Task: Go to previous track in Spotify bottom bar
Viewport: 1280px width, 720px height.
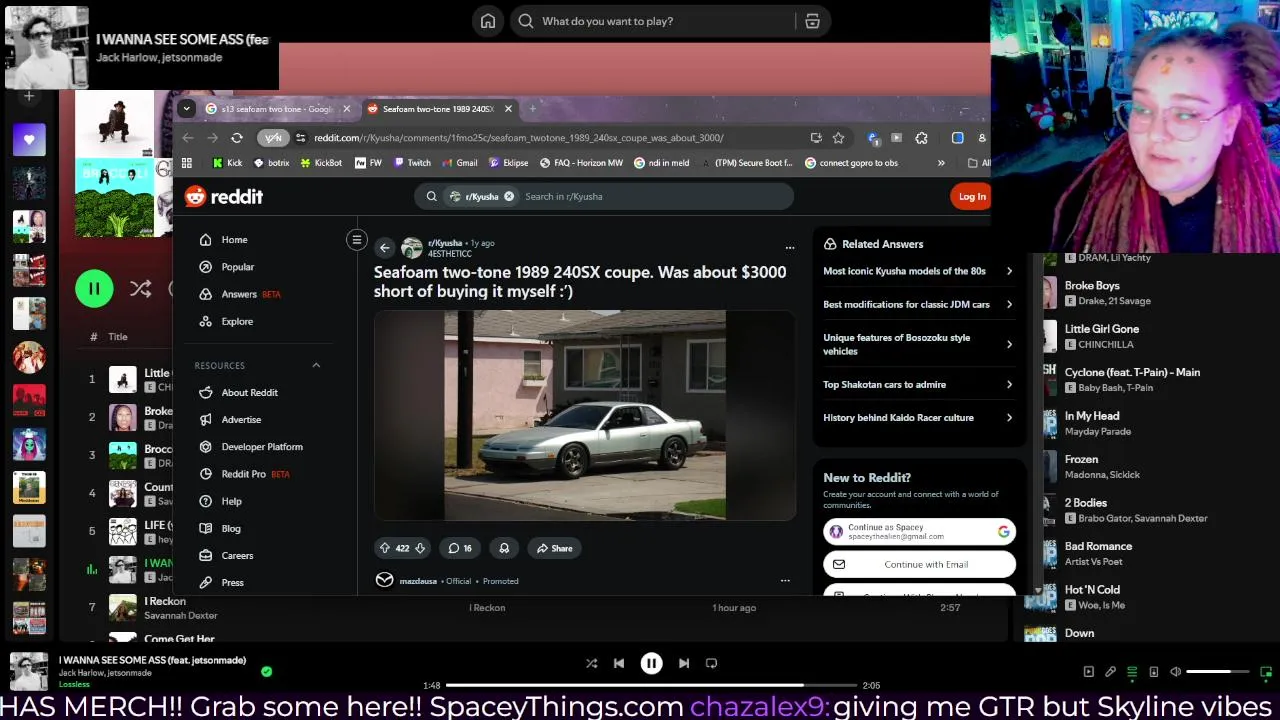Action: (x=619, y=663)
